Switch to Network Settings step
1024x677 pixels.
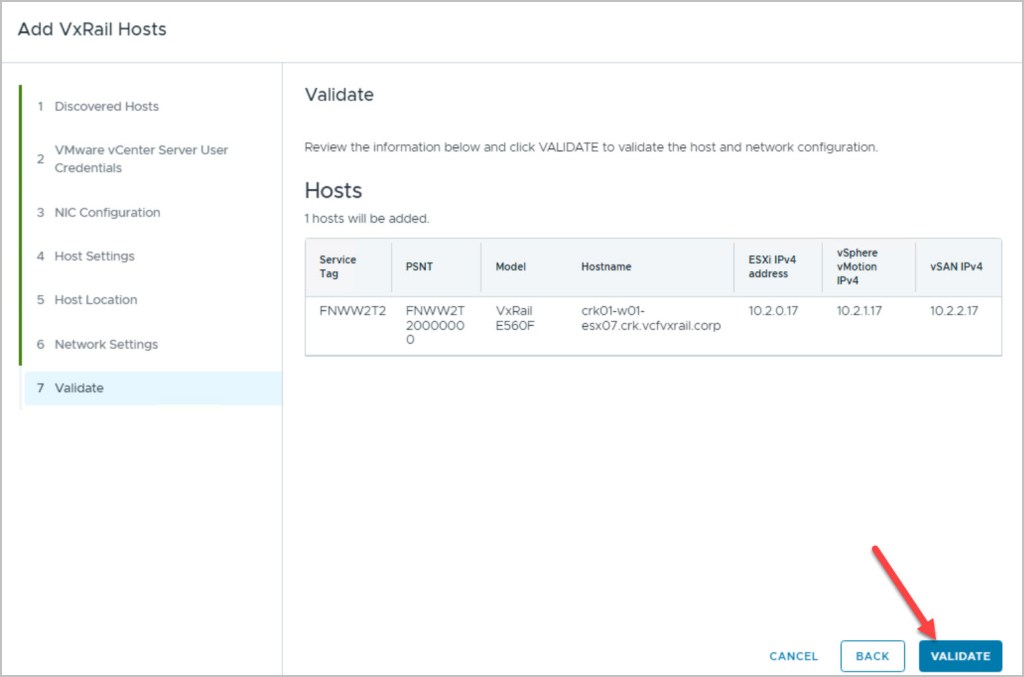(x=106, y=344)
